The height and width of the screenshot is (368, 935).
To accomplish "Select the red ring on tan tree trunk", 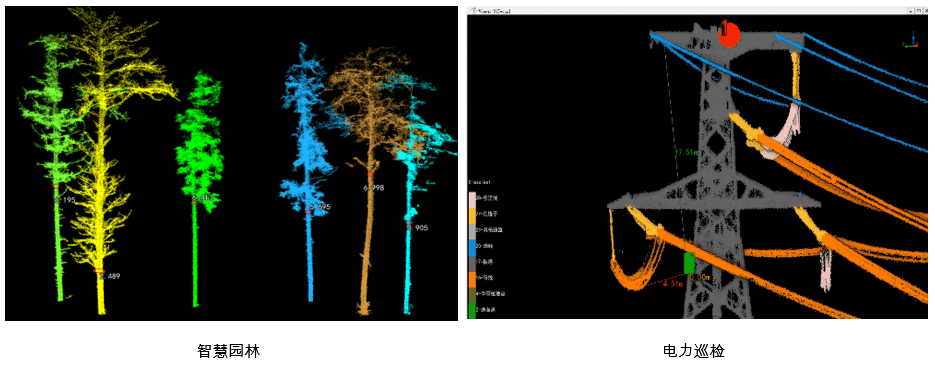I will point(370,174).
